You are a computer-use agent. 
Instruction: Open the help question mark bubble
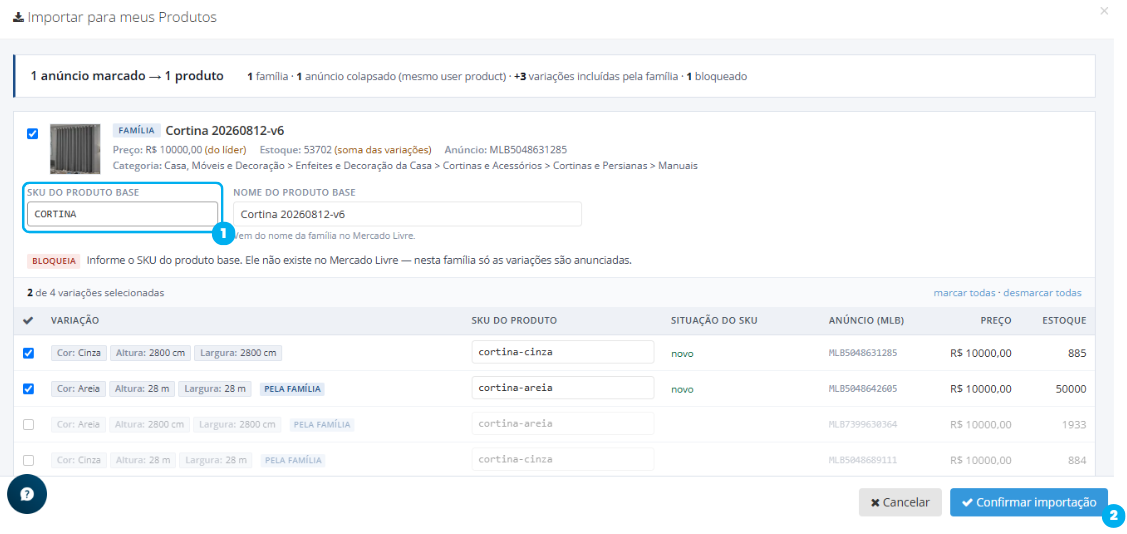[x=27, y=494]
